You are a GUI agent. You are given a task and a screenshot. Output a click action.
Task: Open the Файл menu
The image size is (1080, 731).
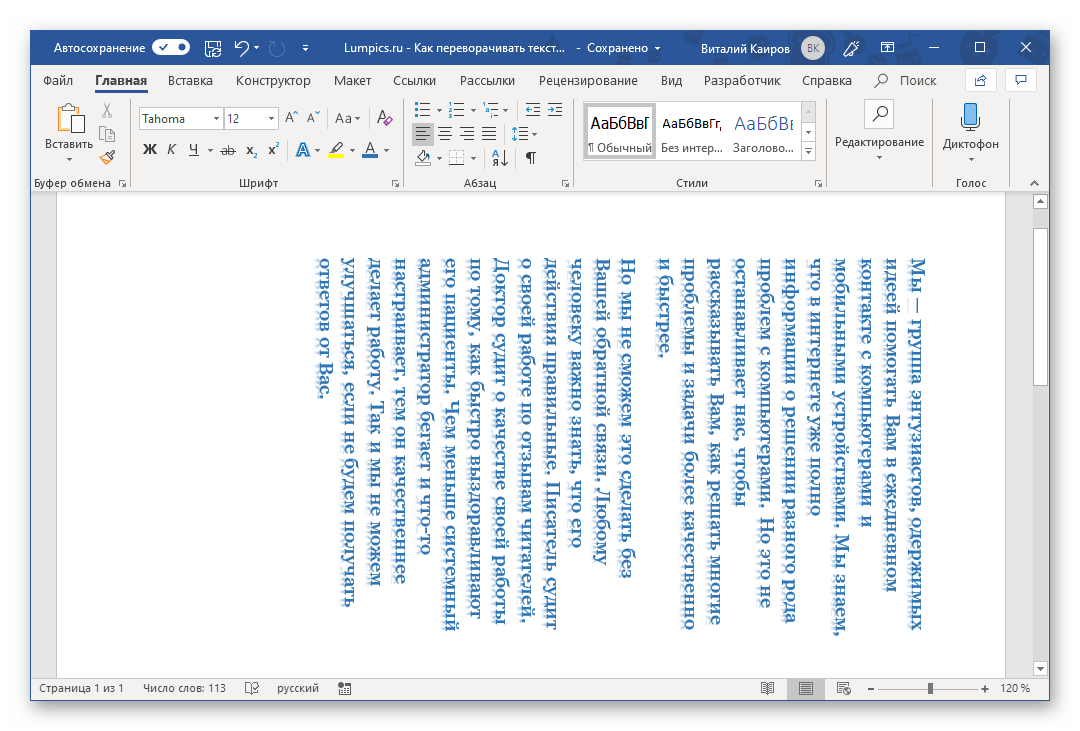[x=58, y=81]
